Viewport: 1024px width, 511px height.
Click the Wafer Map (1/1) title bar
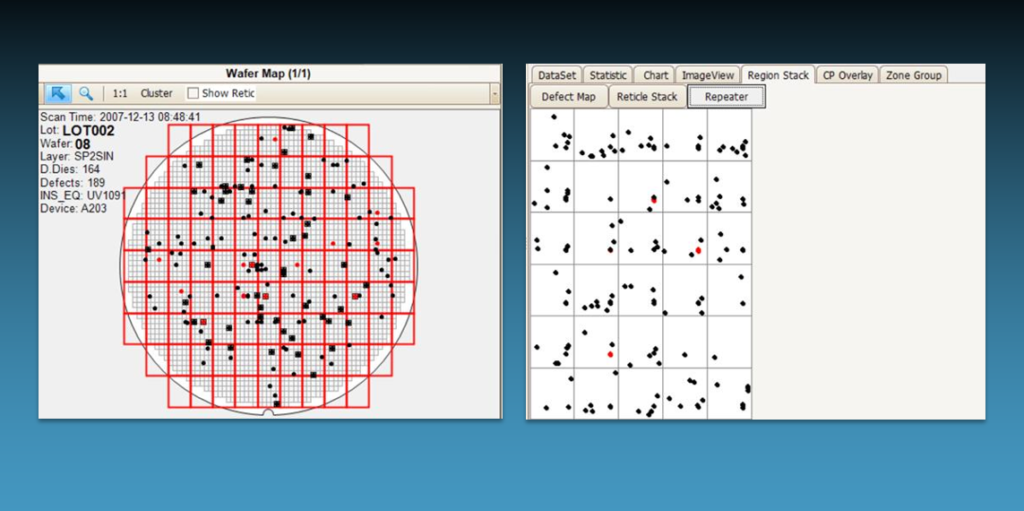270,73
